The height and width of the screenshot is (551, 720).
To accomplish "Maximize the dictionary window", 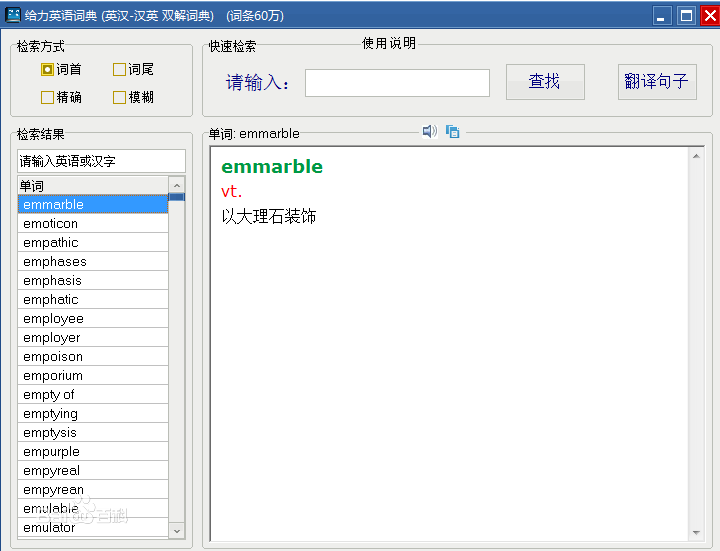I will point(686,15).
